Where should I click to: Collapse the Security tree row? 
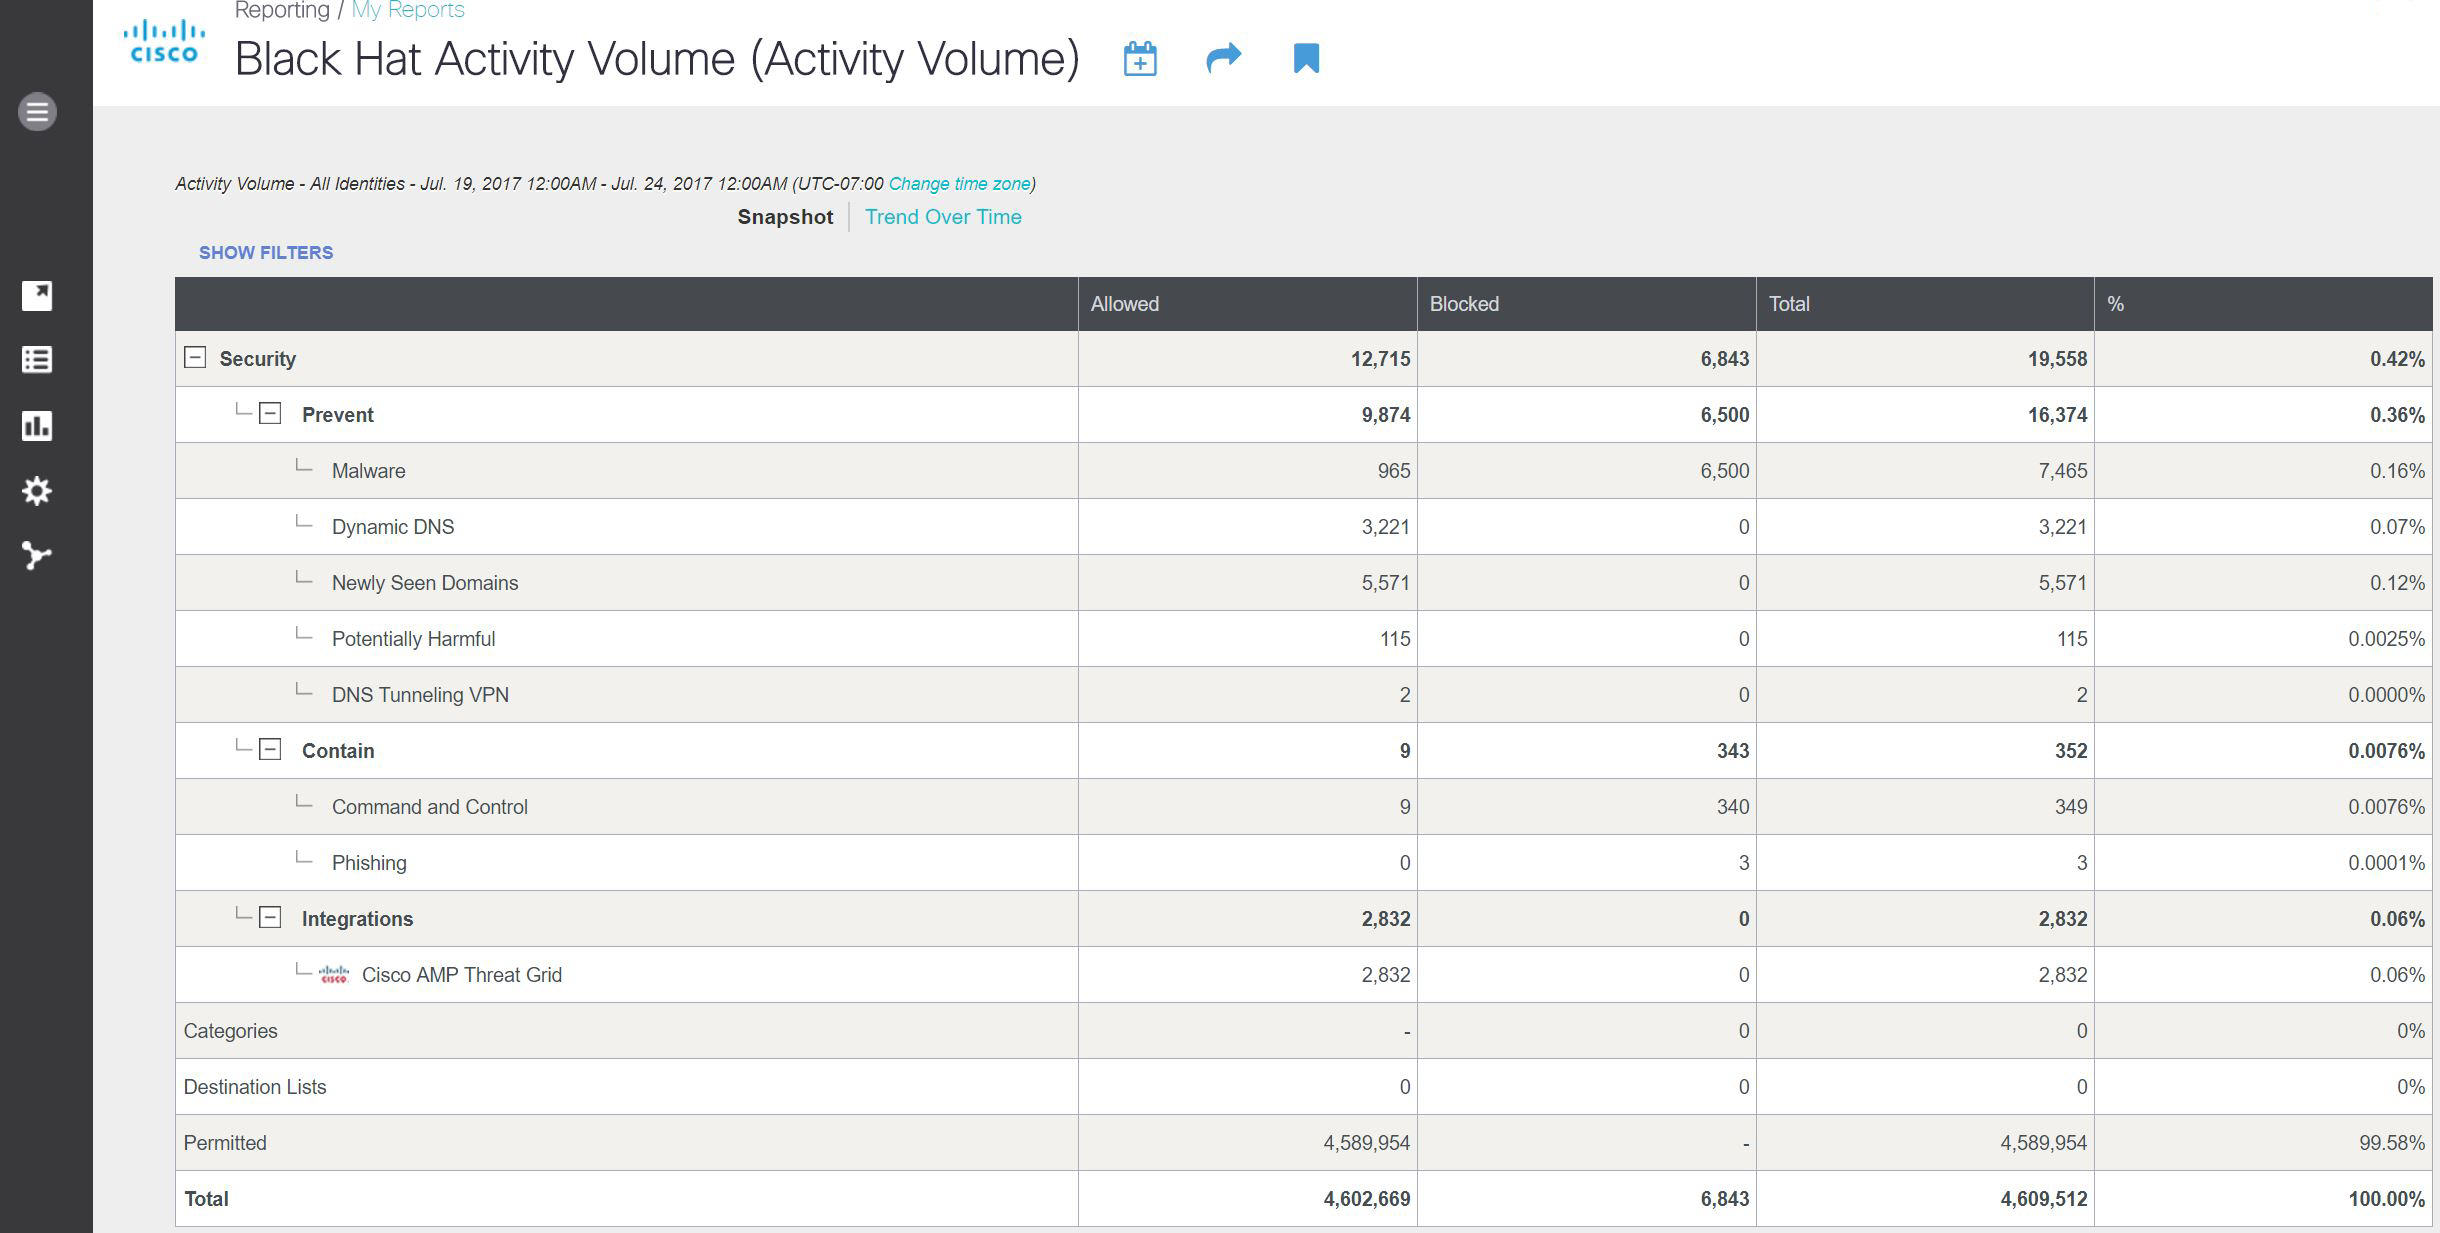(195, 358)
